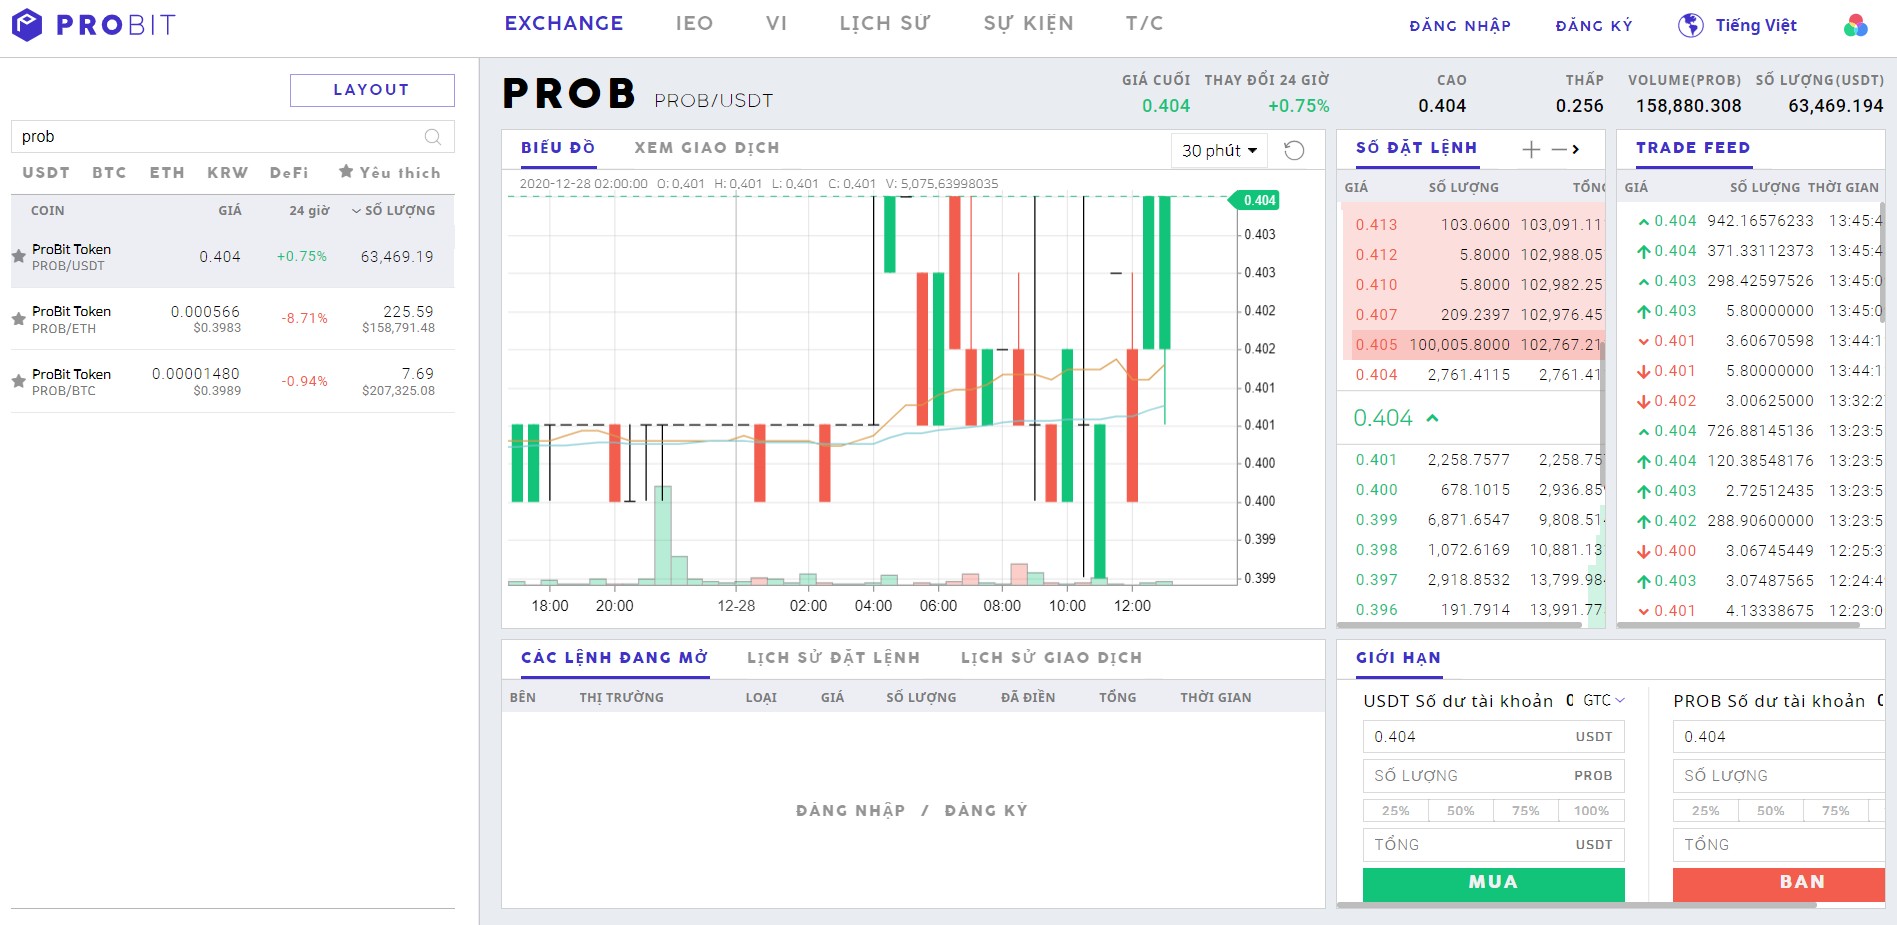This screenshot has height=925, width=1897.
Task: Click ĐĂNG KÝ in the header
Action: 1594,25
